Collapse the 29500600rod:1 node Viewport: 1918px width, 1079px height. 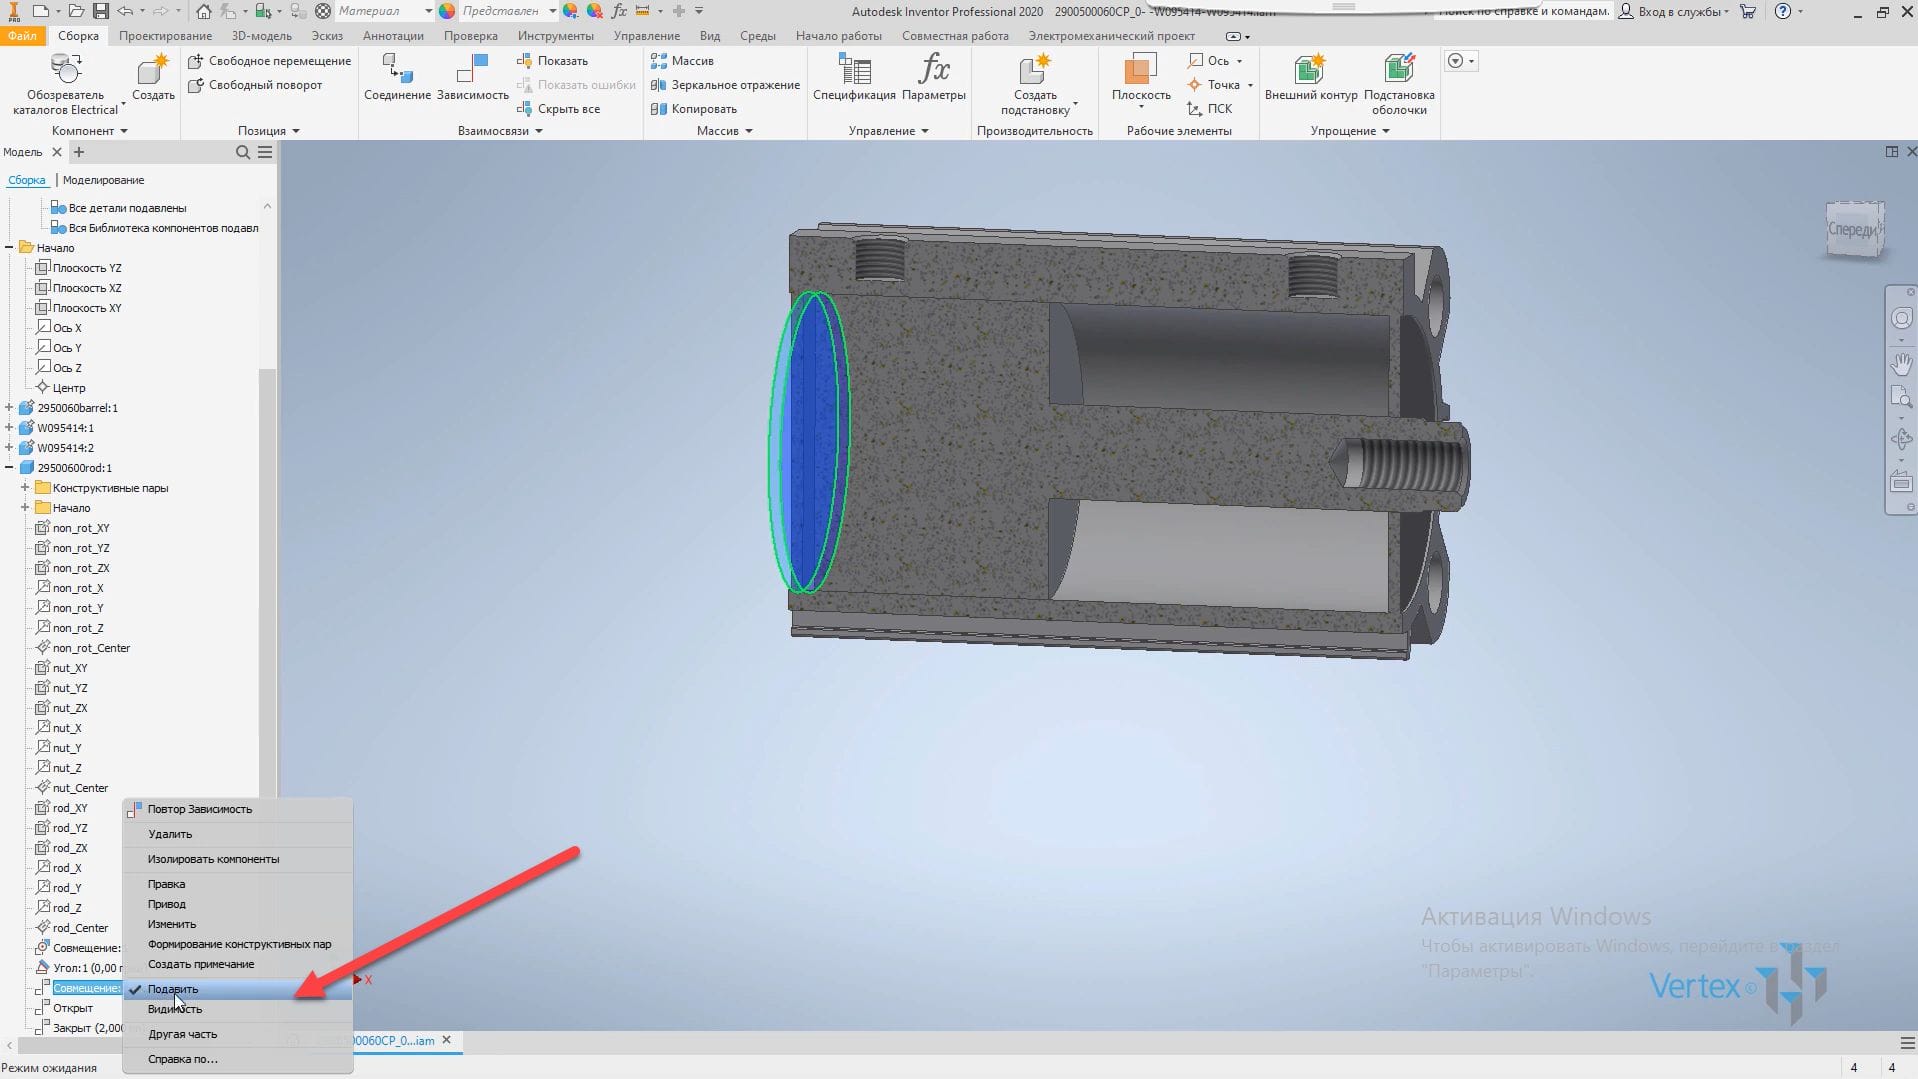click(x=9, y=468)
